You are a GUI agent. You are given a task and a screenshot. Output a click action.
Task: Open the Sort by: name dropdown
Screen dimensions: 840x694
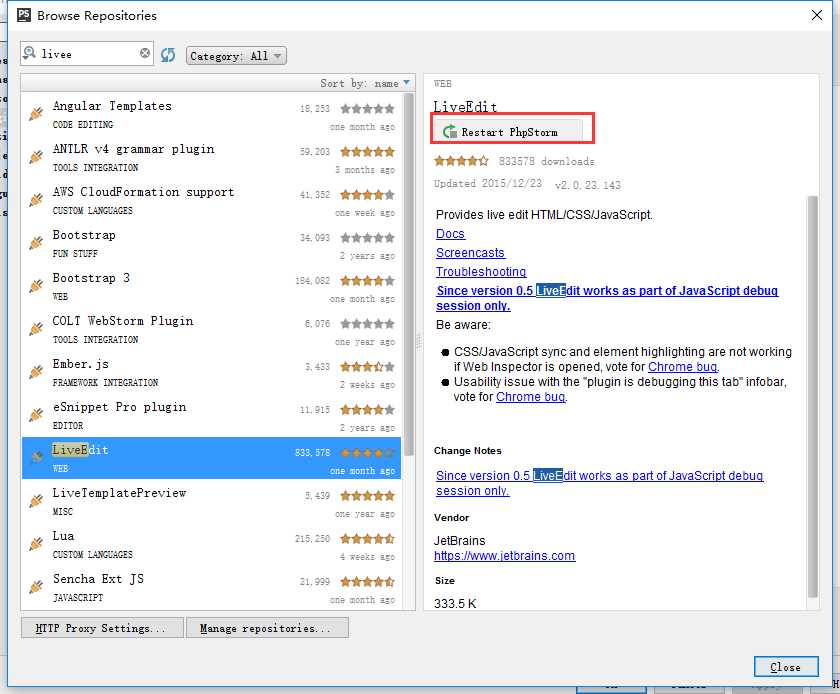coord(365,83)
